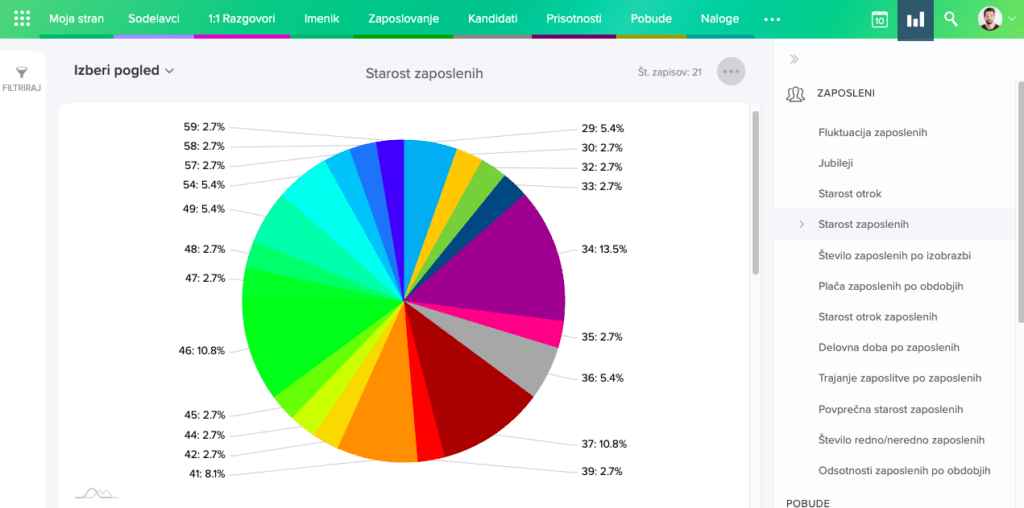Click the arrow beside Starost zaposlenih
Image resolution: width=1024 pixels, height=508 pixels.
(x=801, y=224)
